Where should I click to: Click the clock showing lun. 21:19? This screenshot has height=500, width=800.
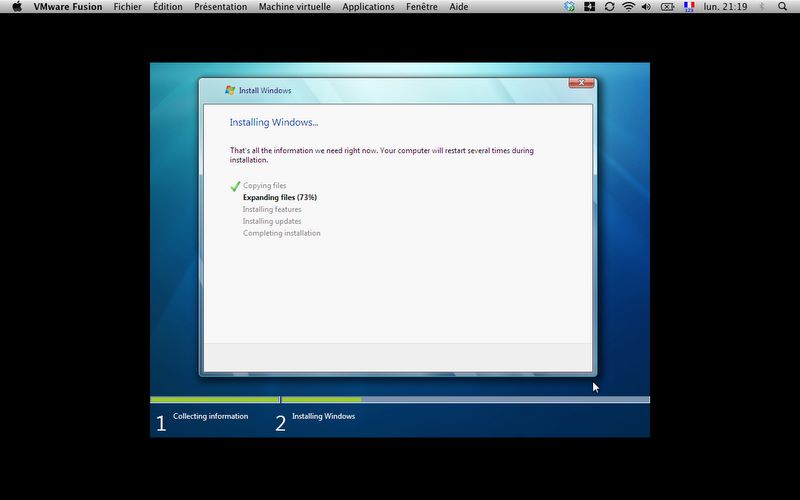[725, 7]
